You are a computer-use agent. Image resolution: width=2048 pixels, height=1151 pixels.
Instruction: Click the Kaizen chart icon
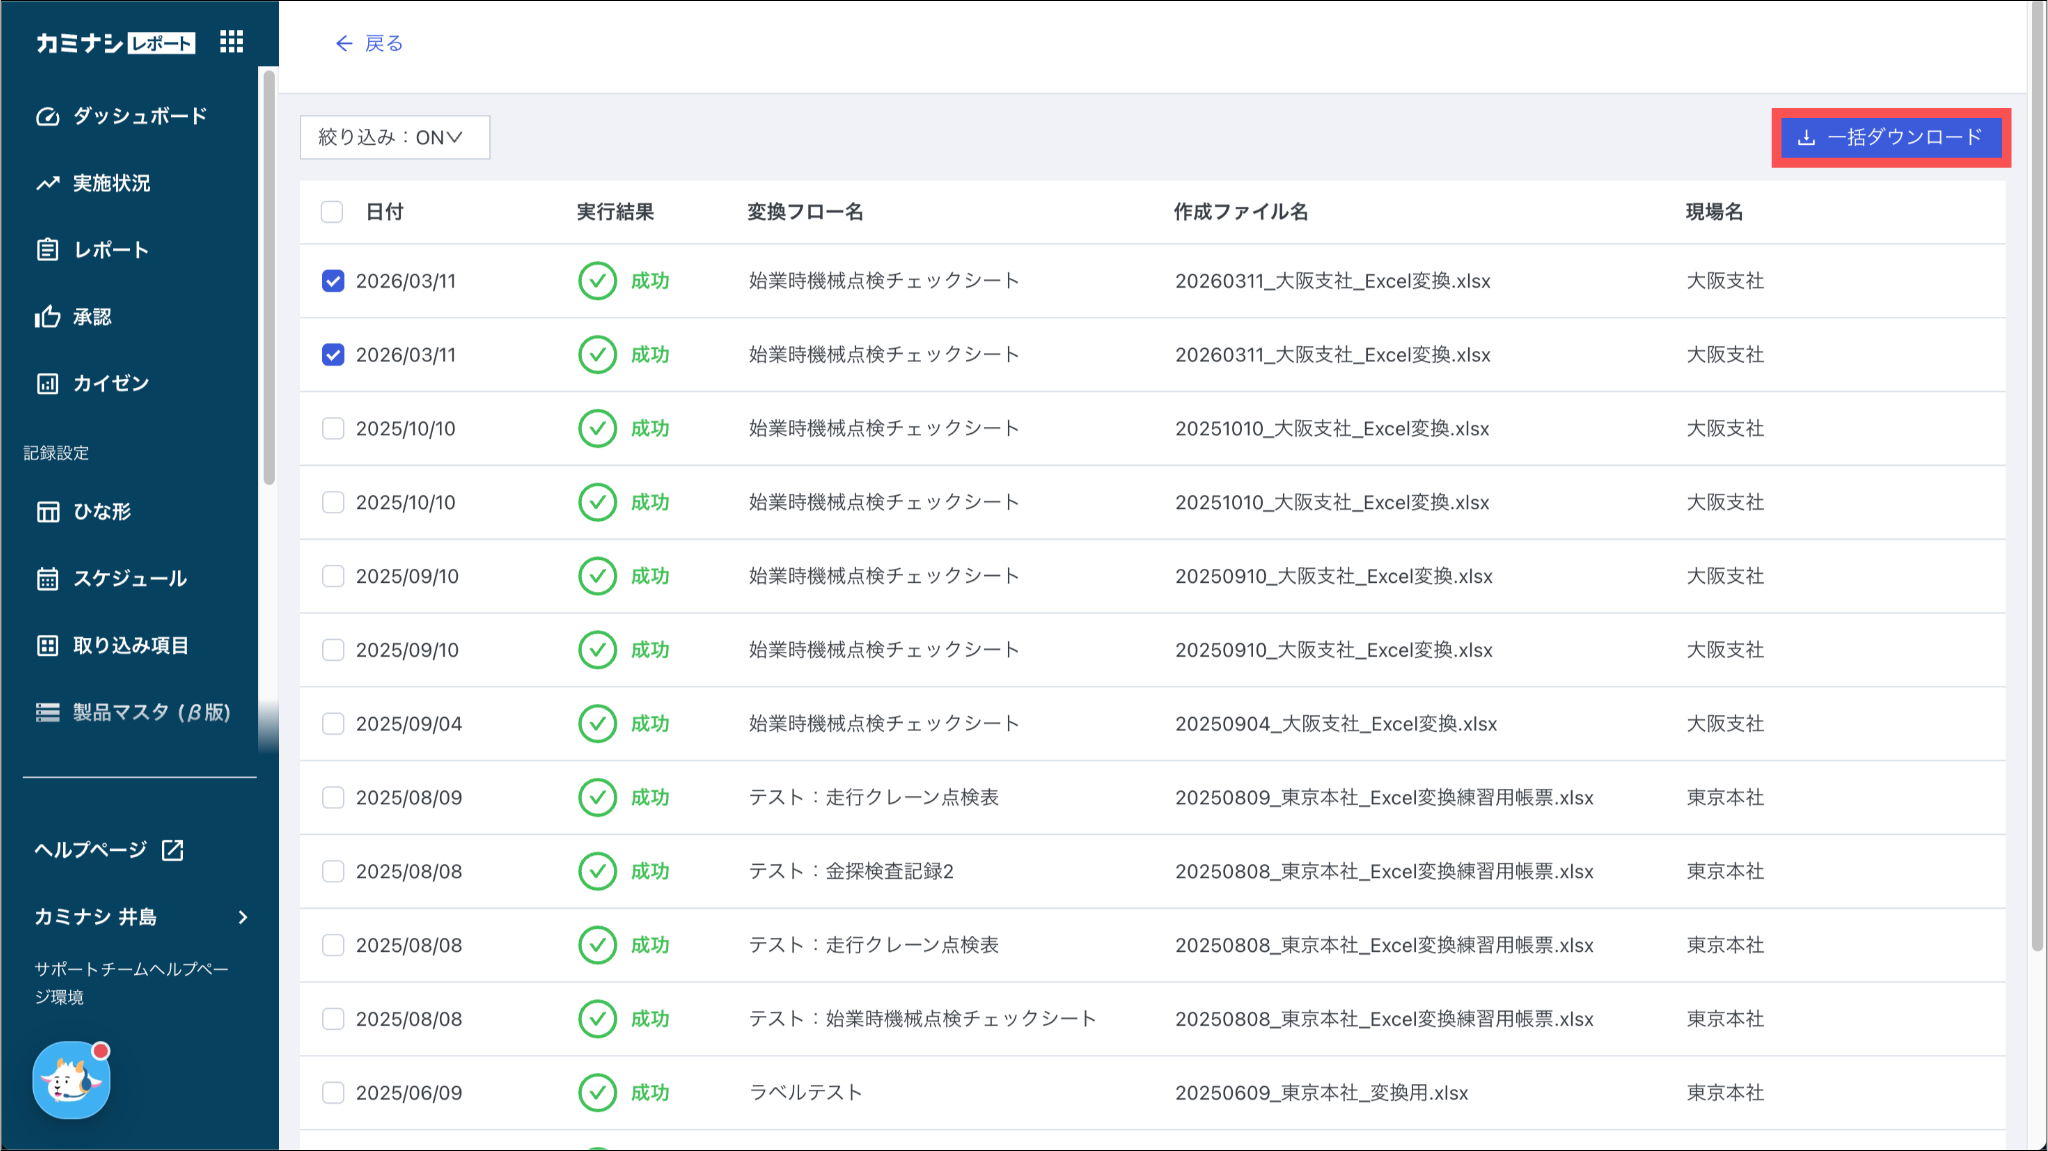click(48, 384)
